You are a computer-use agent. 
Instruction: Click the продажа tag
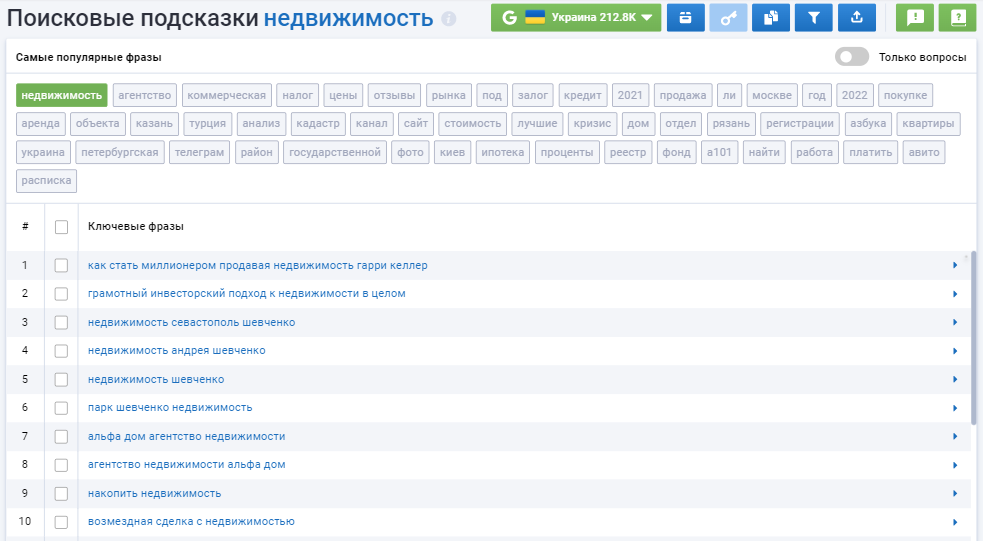tap(683, 95)
